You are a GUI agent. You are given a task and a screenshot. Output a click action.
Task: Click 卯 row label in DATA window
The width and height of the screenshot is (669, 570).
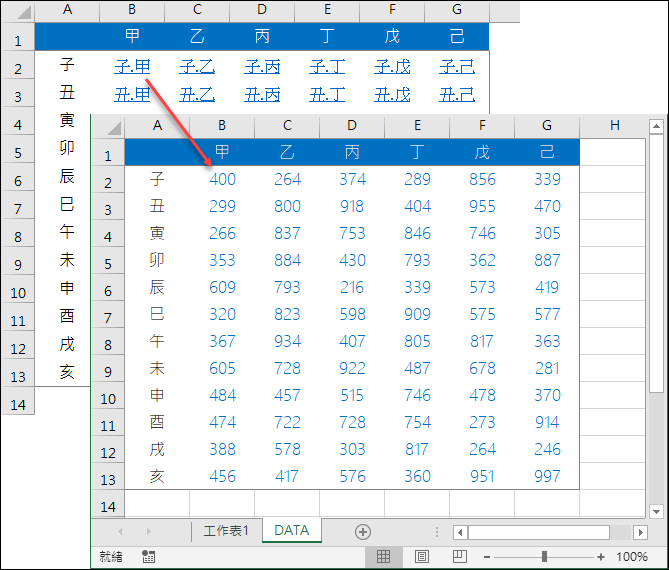pyautogui.click(x=157, y=260)
